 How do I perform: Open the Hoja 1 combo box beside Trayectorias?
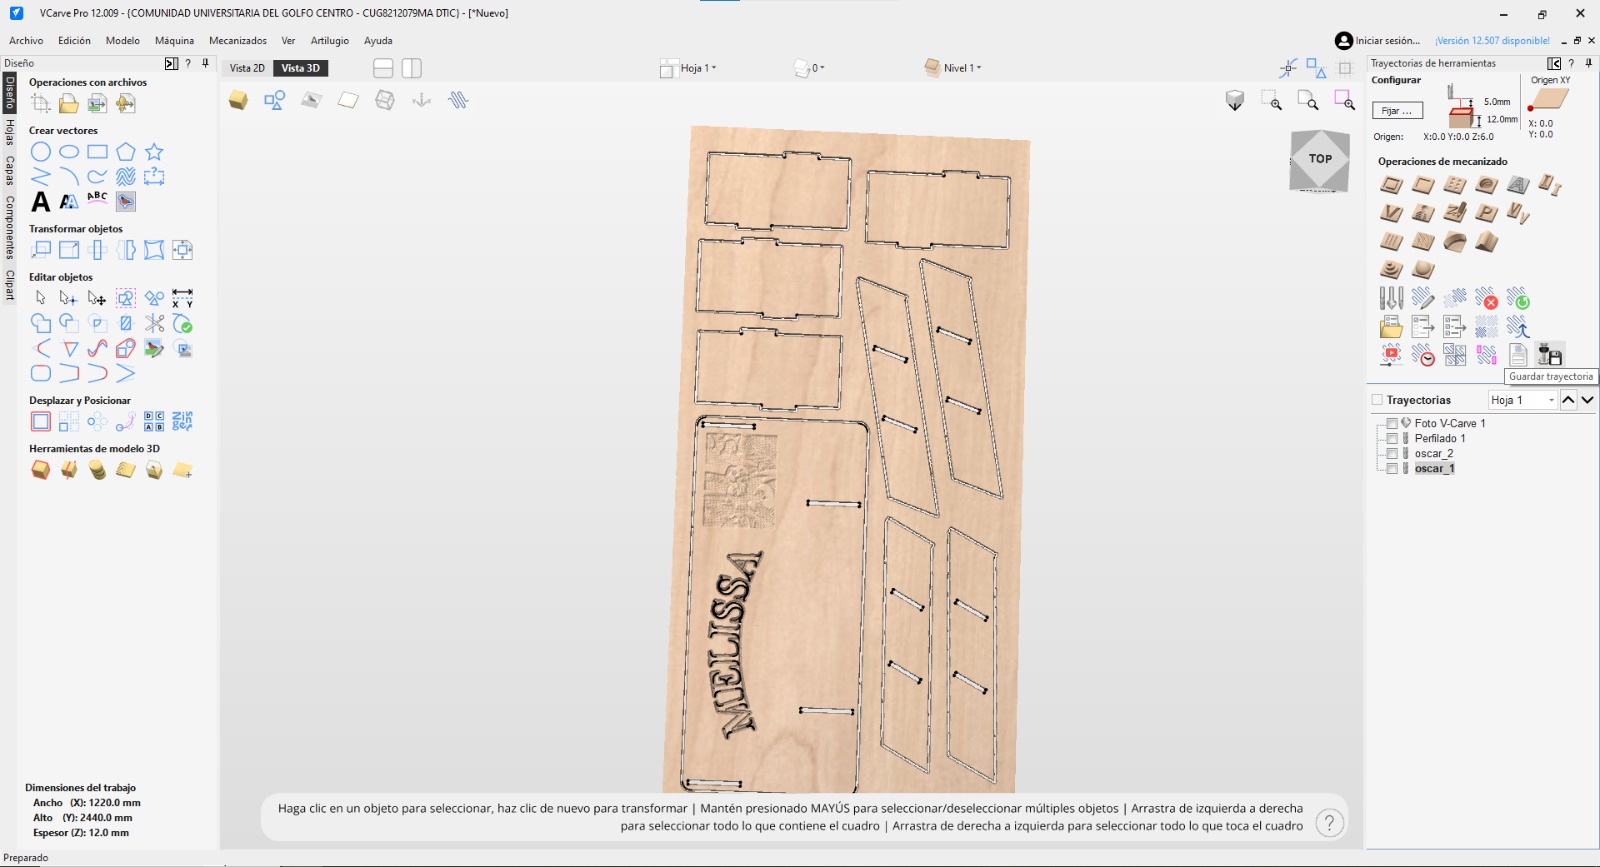(x=1522, y=400)
